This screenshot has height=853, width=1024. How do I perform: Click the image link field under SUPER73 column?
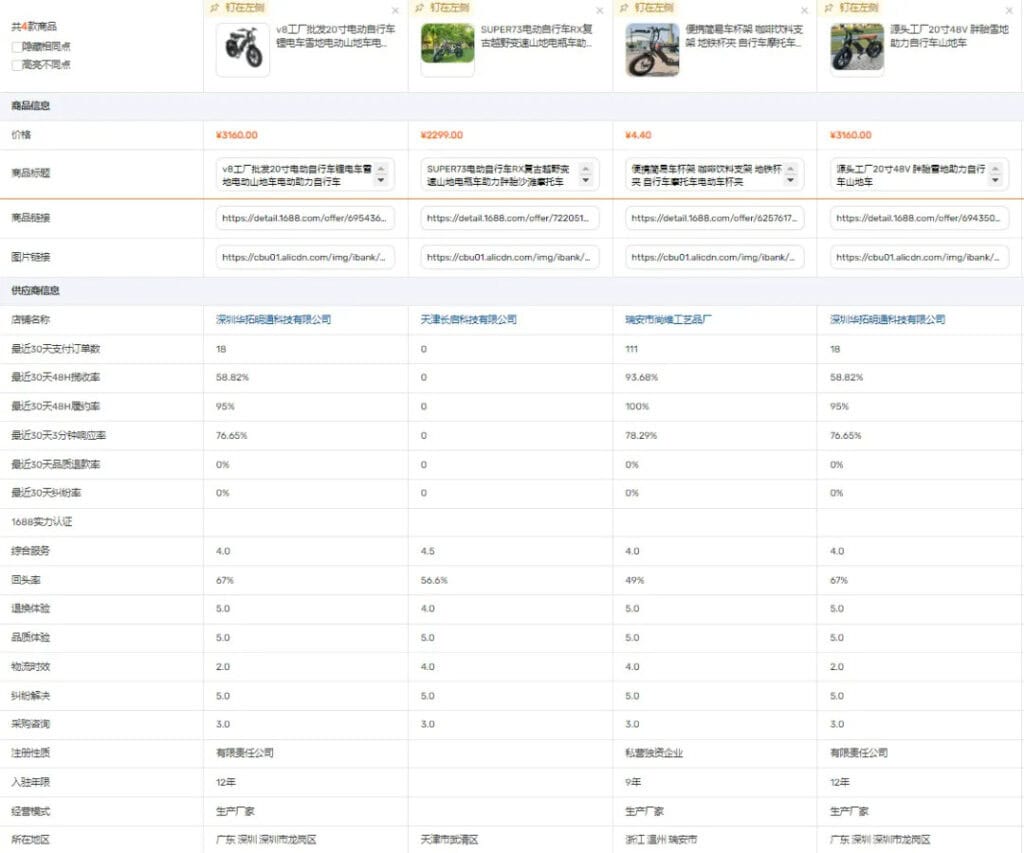tap(510, 257)
